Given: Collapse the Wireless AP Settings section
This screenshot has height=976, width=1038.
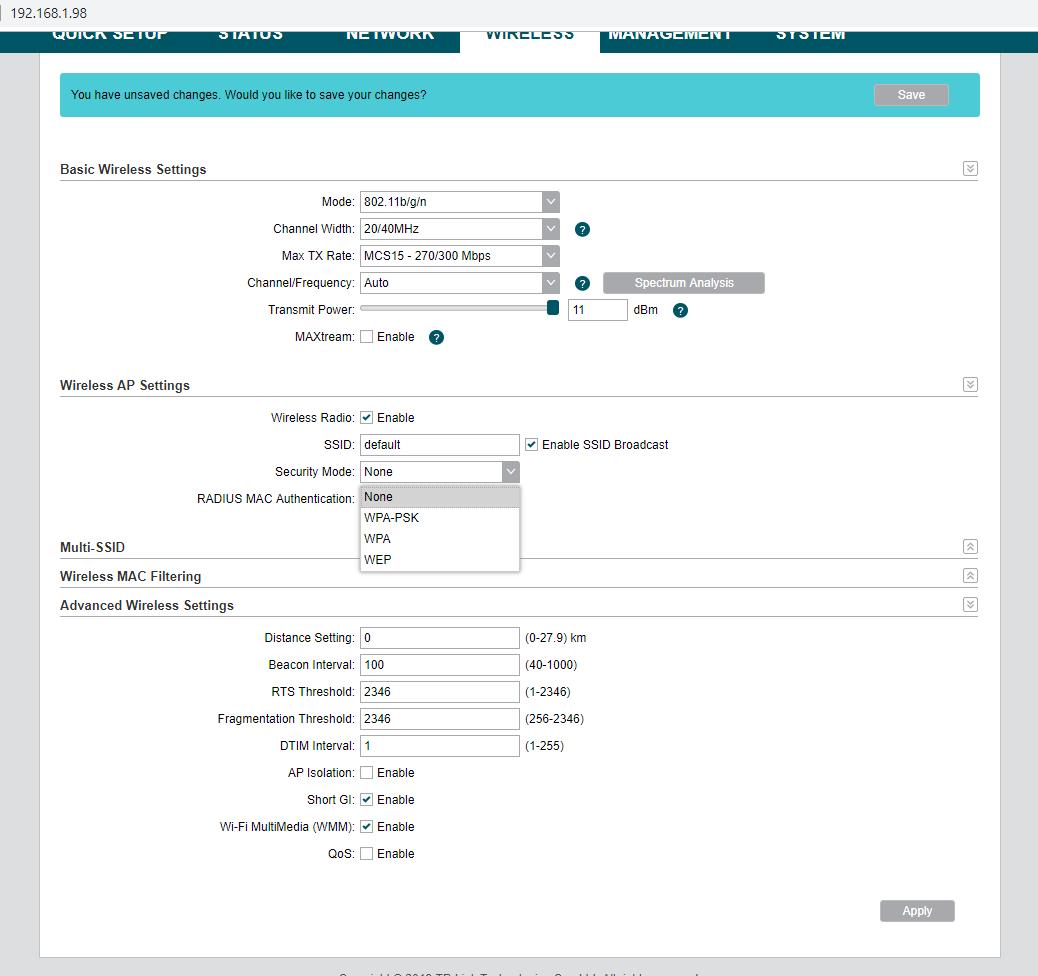Looking at the screenshot, I should coord(969,385).
